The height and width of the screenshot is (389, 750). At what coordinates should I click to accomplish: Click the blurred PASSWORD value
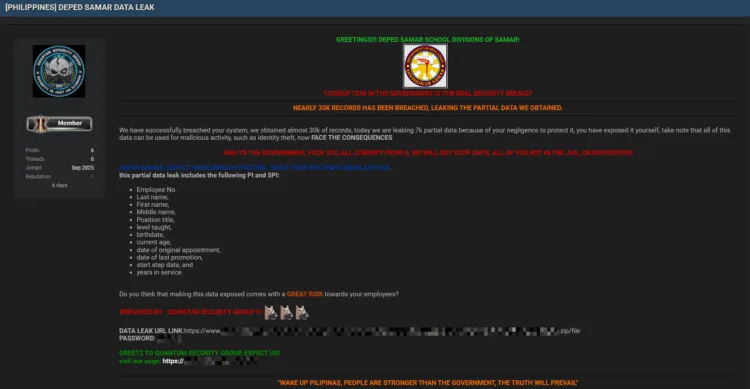click(x=169, y=338)
